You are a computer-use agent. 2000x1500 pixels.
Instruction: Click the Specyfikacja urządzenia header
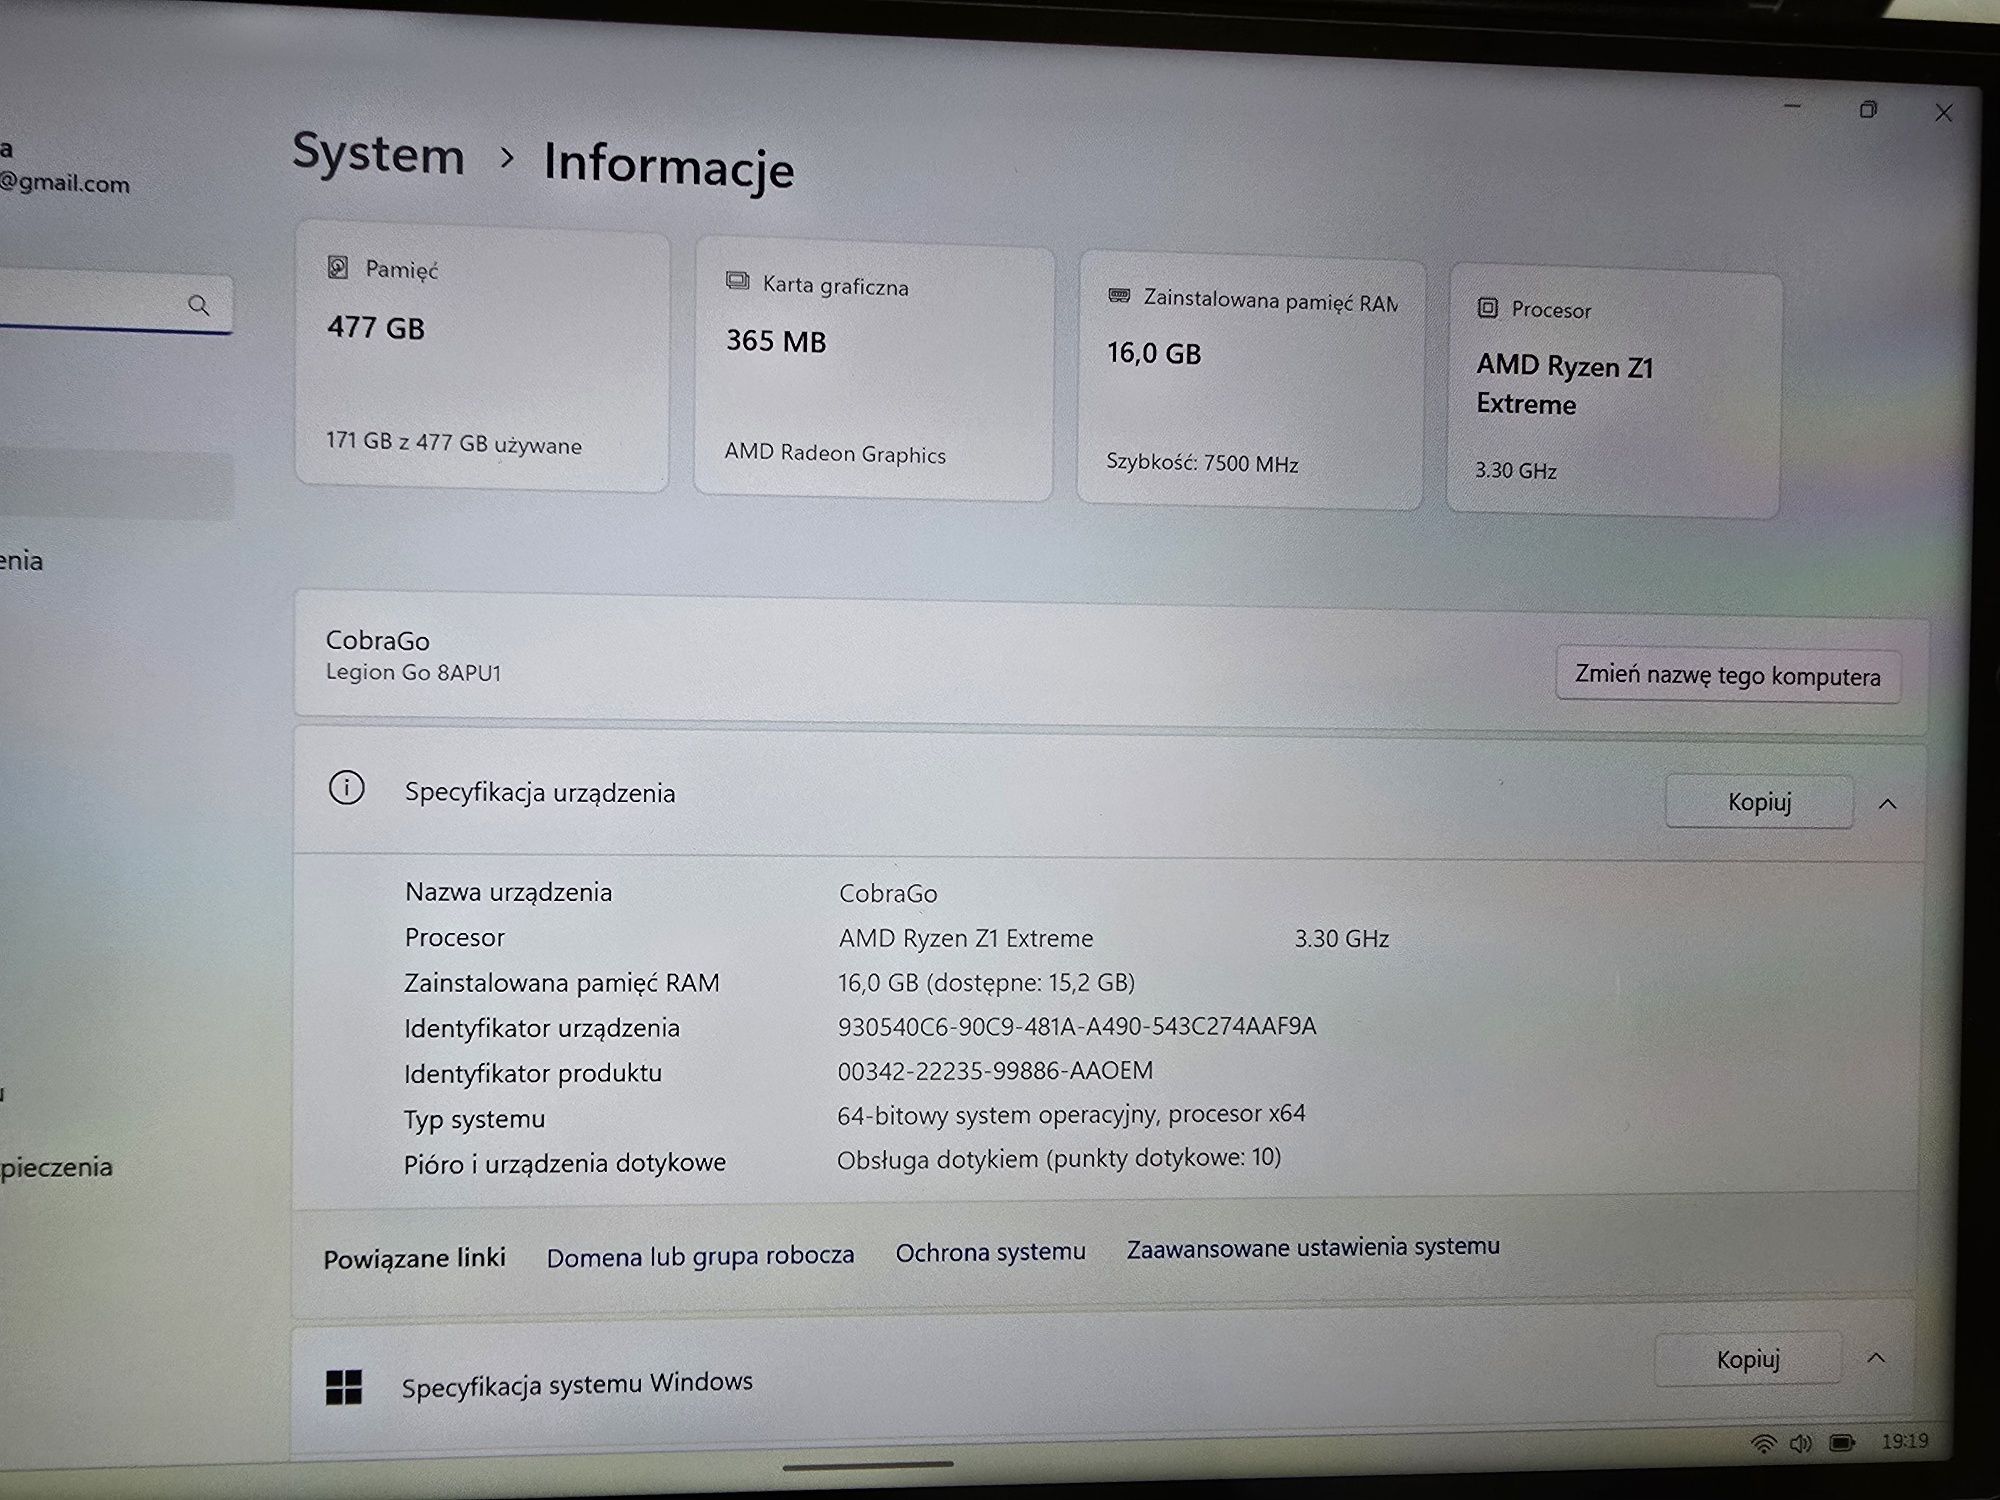(x=540, y=793)
